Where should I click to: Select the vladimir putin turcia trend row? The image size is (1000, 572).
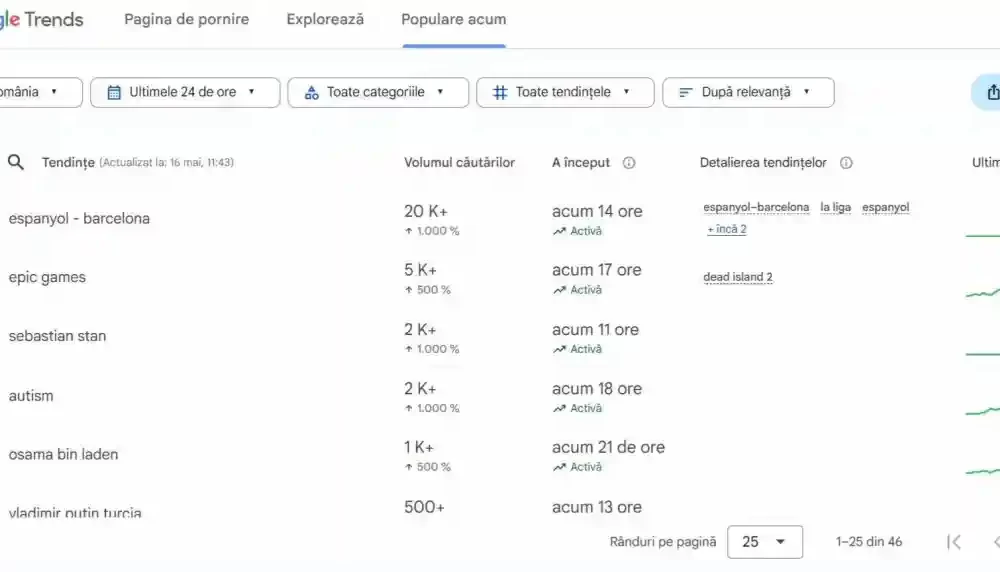tap(500, 504)
